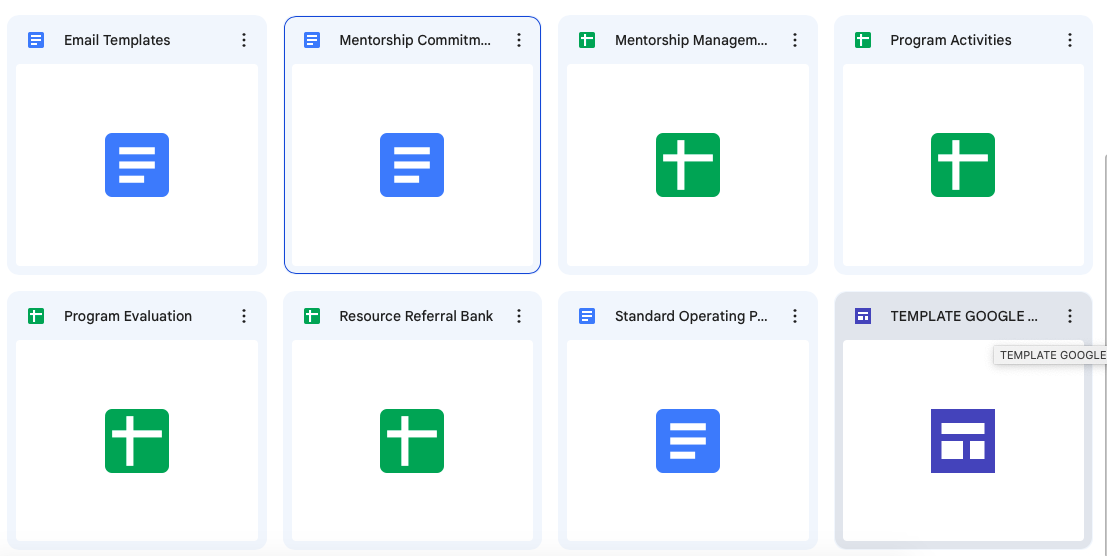Open the Email Templates preview thumbnail
The height and width of the screenshot is (556, 1107).
[x=137, y=165]
